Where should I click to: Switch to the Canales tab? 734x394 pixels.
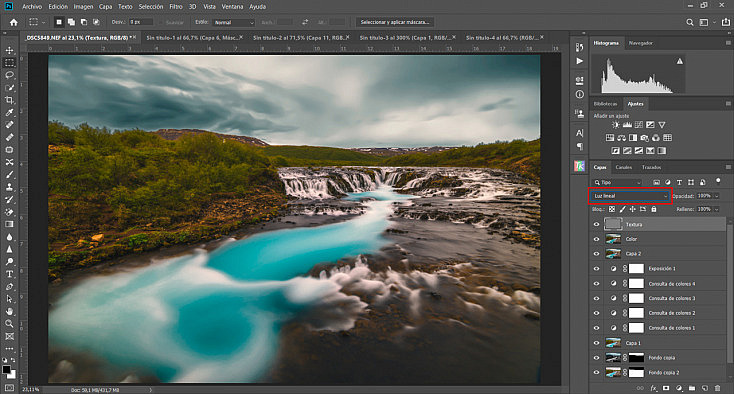point(624,167)
